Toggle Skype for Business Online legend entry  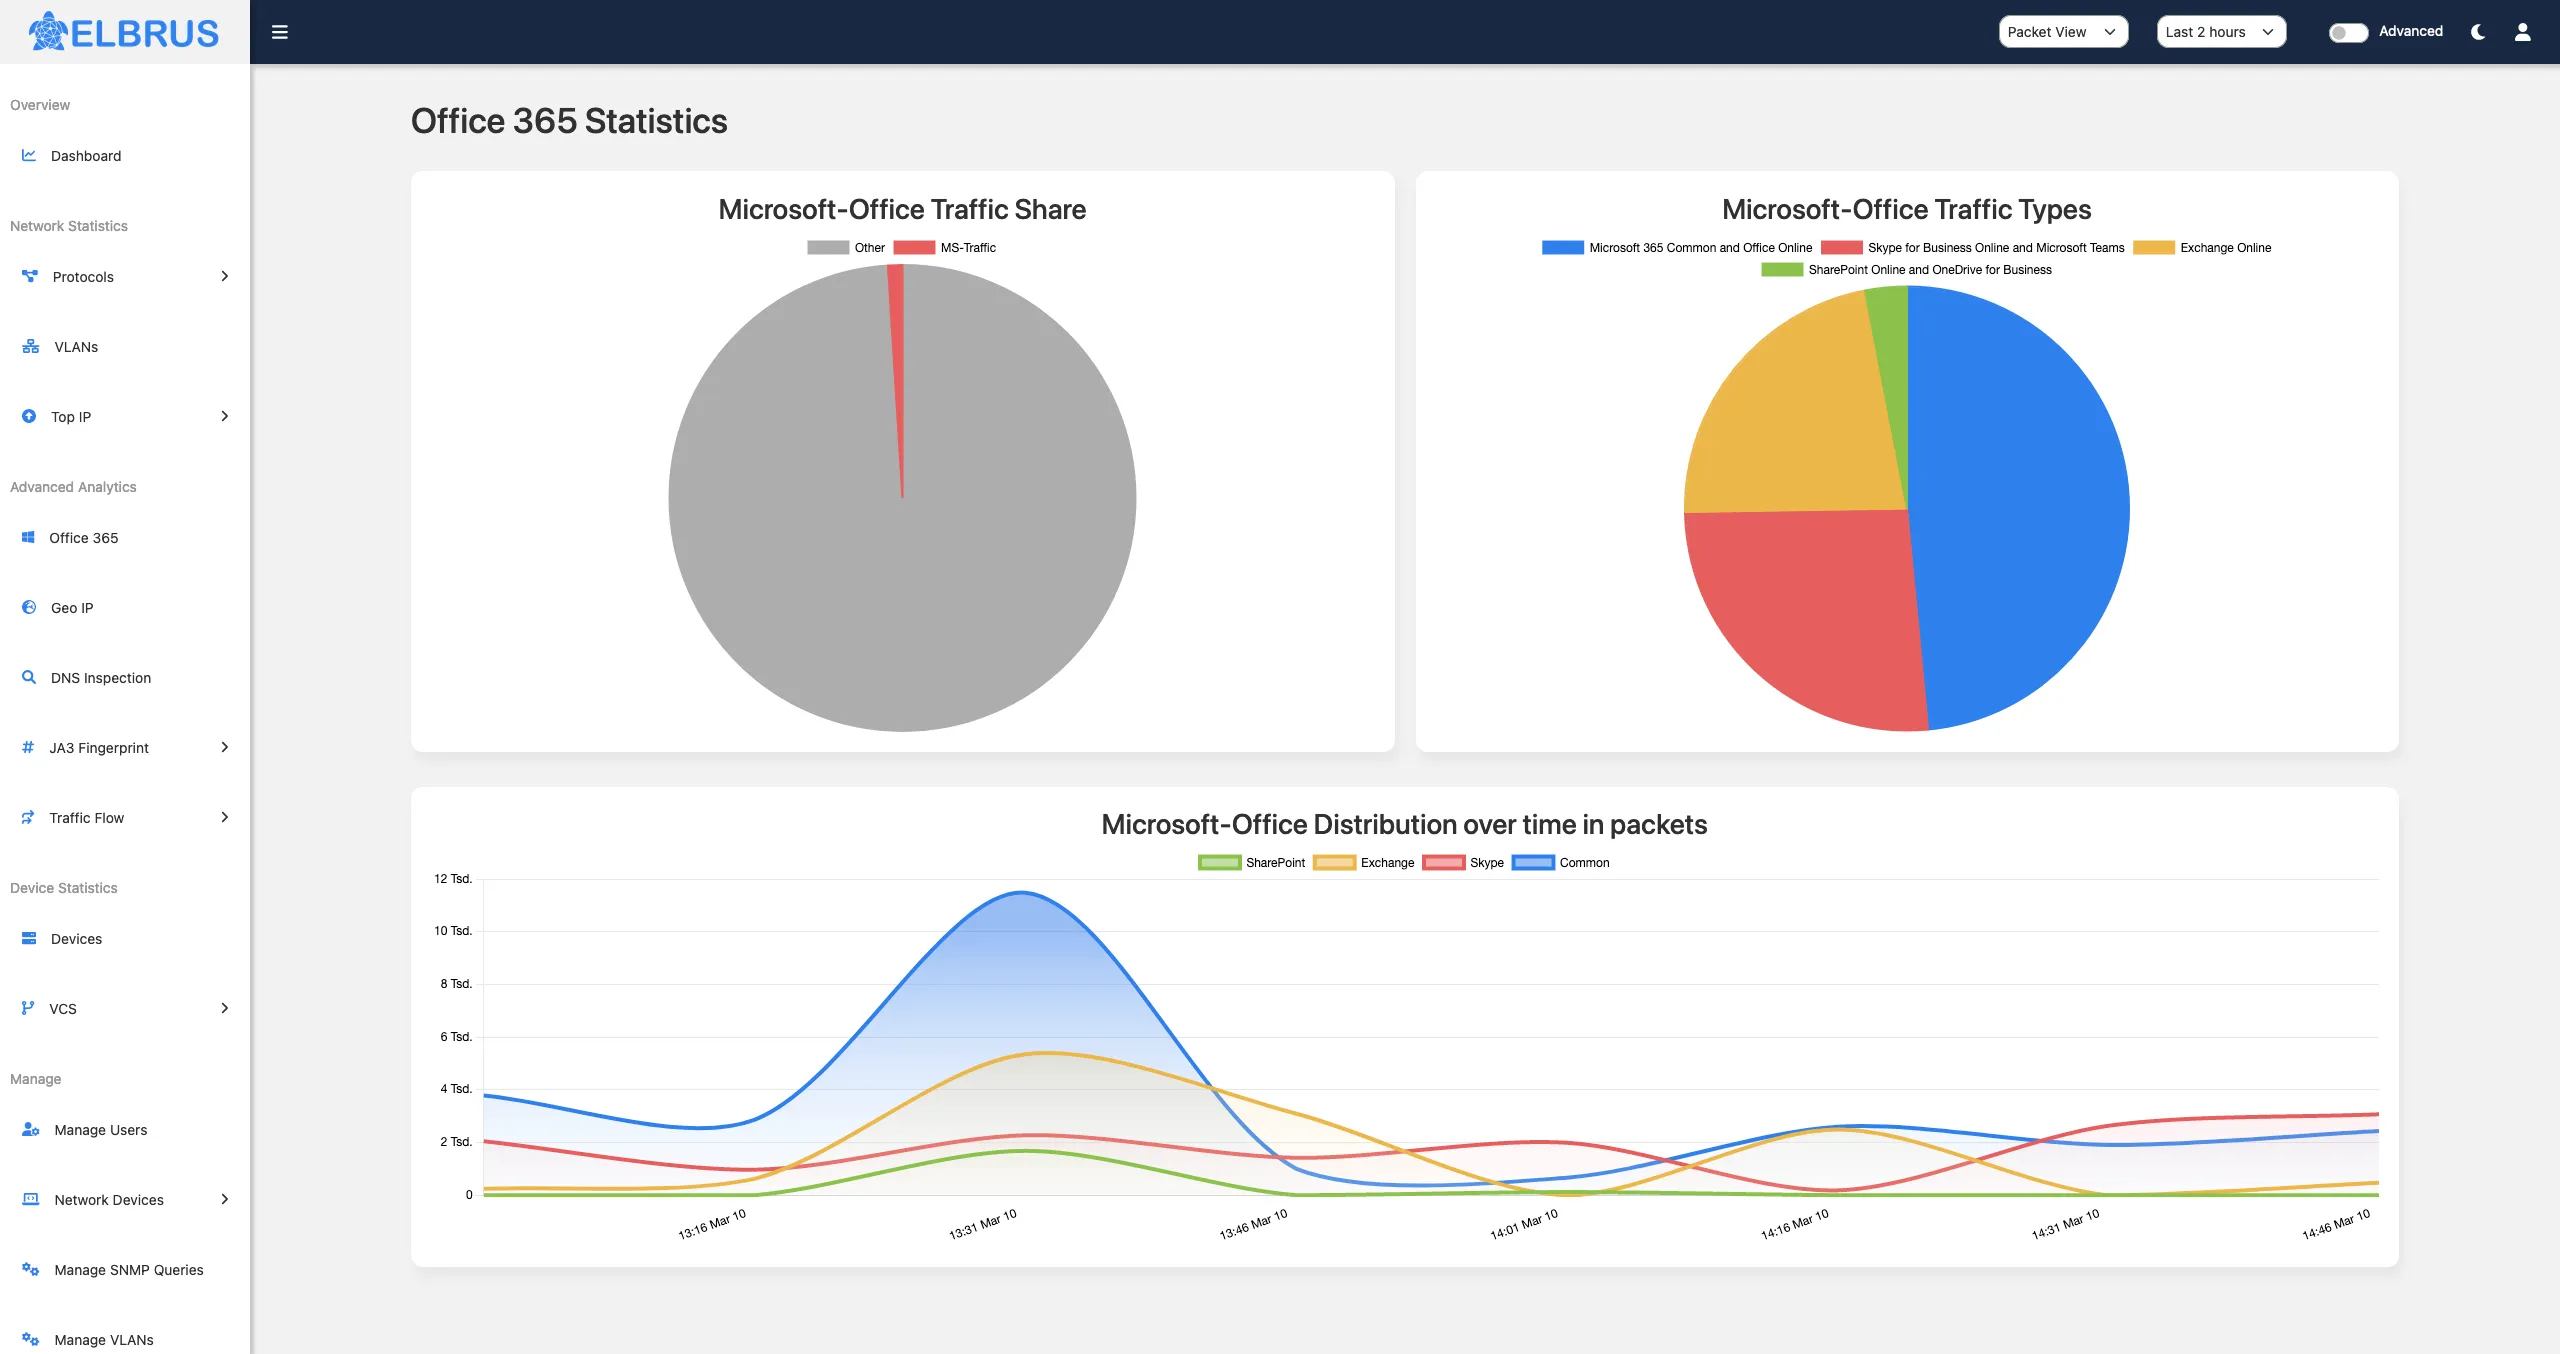coord(1972,247)
